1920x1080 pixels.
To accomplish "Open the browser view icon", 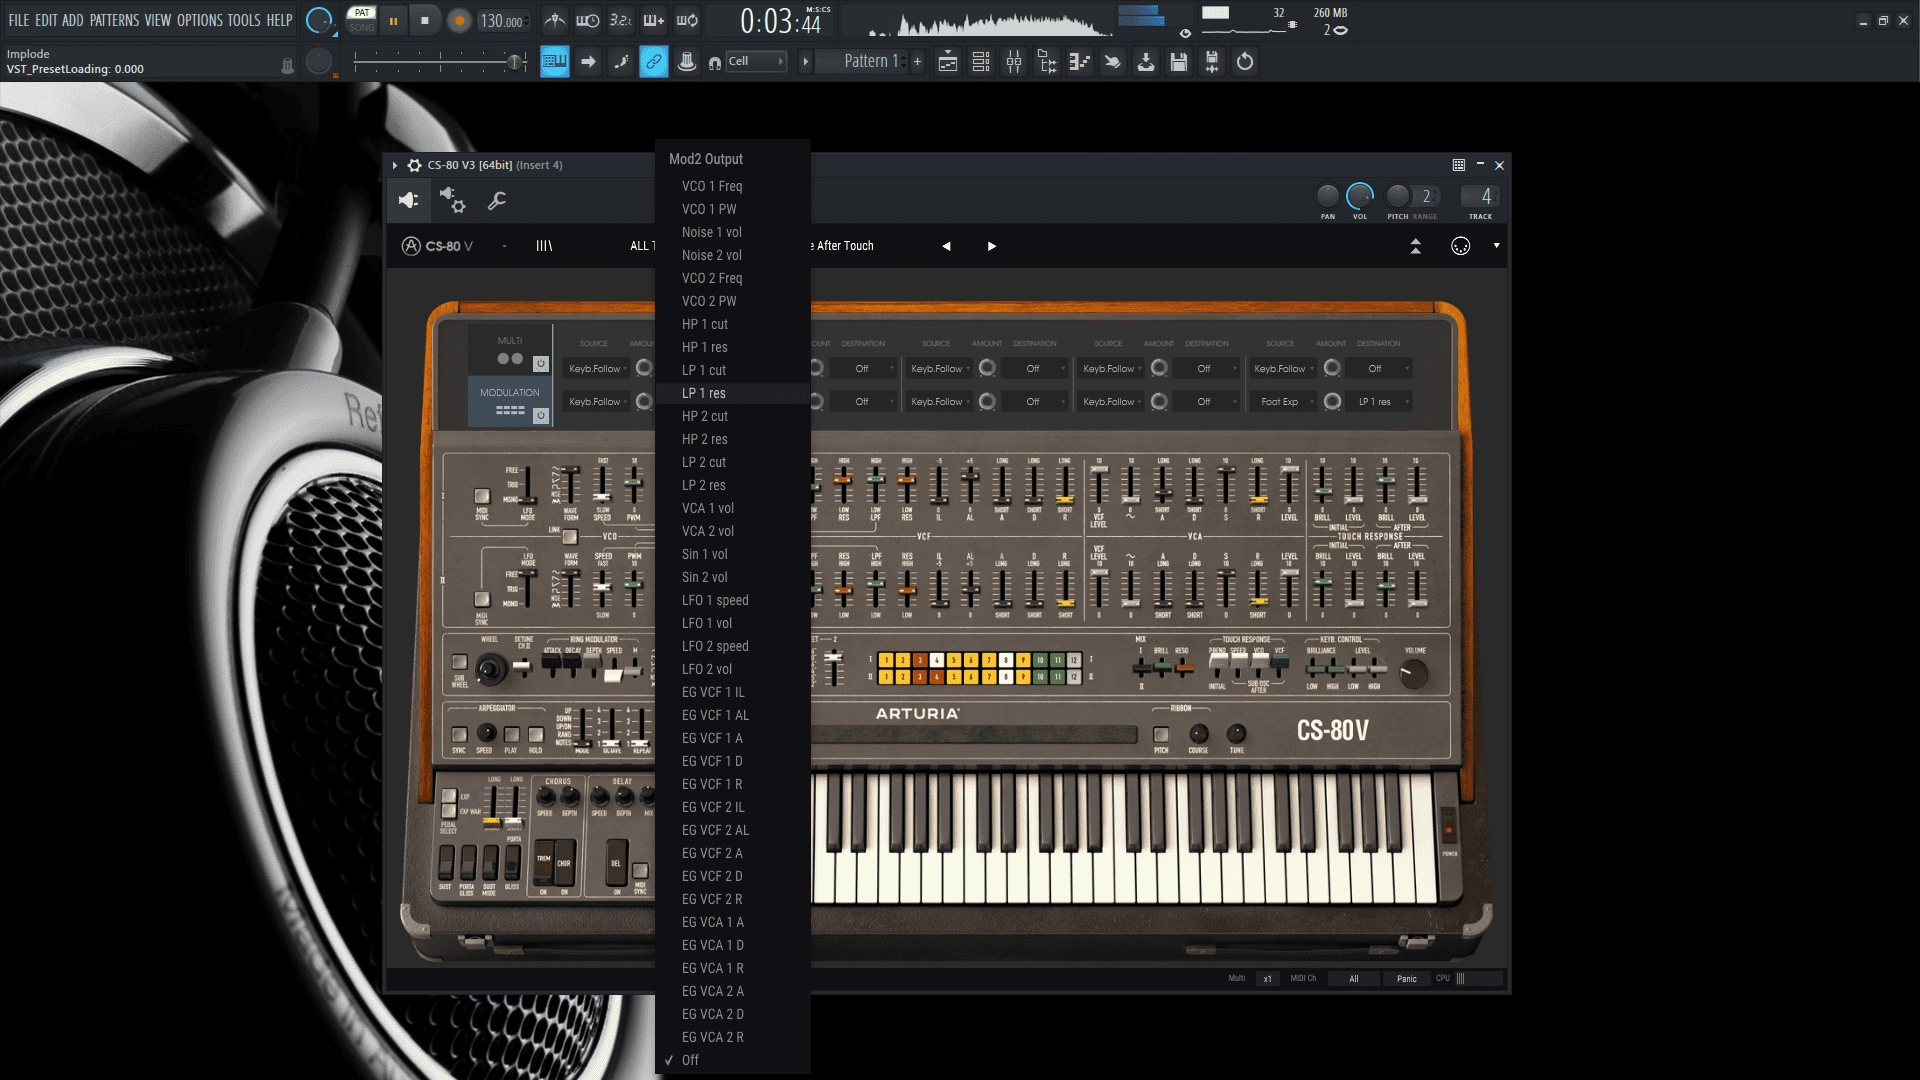I will (x=1047, y=62).
